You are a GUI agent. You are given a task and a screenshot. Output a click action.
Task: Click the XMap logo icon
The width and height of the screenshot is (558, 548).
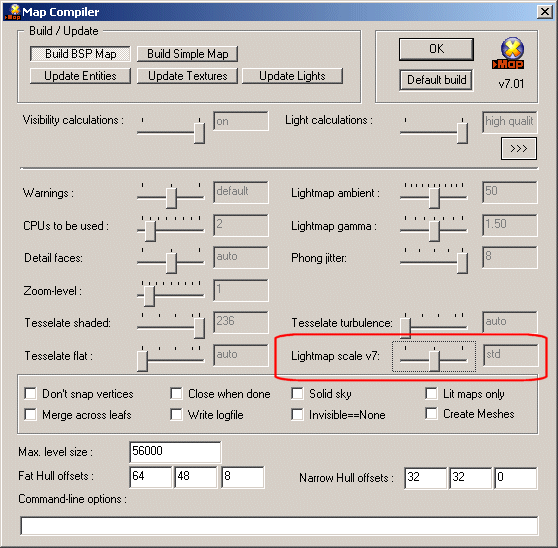pos(509,54)
